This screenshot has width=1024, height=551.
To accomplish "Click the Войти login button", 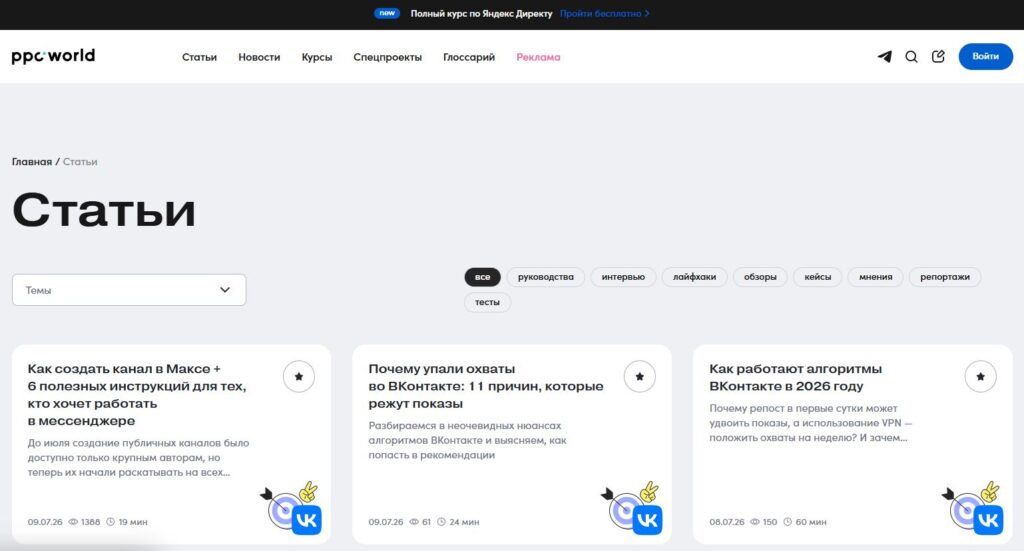I will pos(985,57).
